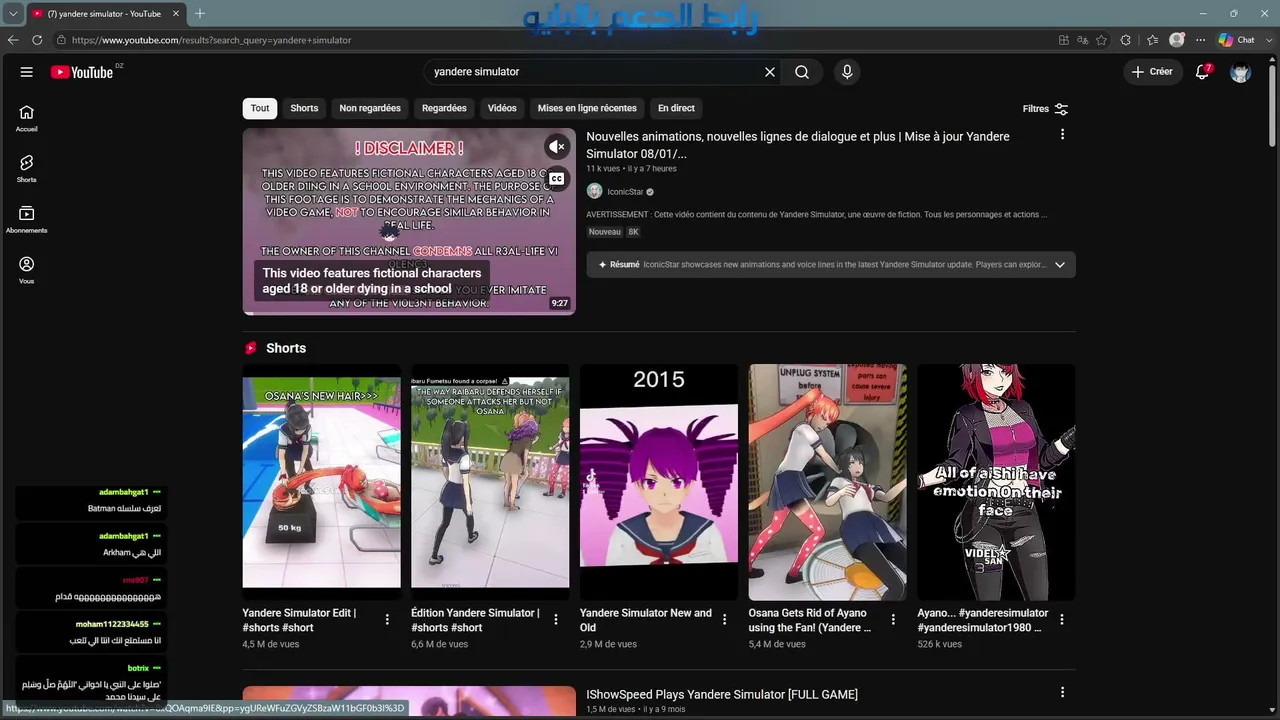Open options for "Yandere Simulator Edit" short
This screenshot has height=720, width=1280.
point(387,619)
